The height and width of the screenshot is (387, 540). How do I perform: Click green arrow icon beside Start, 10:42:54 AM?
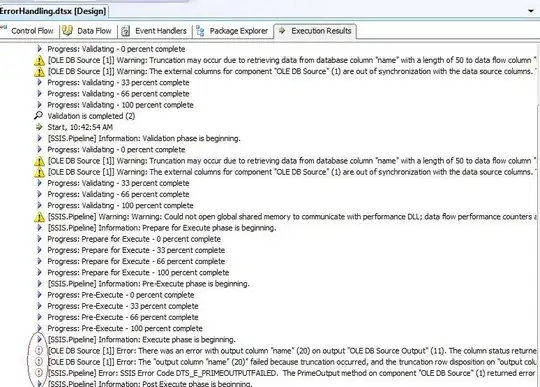pos(39,127)
